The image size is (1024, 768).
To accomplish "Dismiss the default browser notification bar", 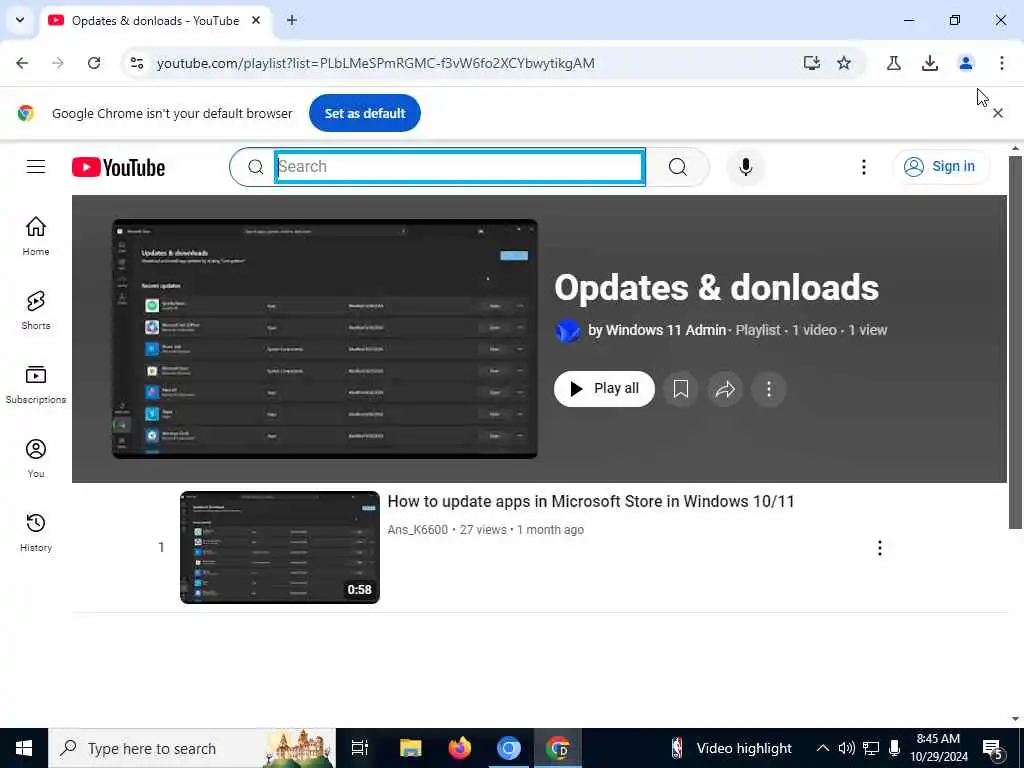I will pyautogui.click(x=997, y=113).
